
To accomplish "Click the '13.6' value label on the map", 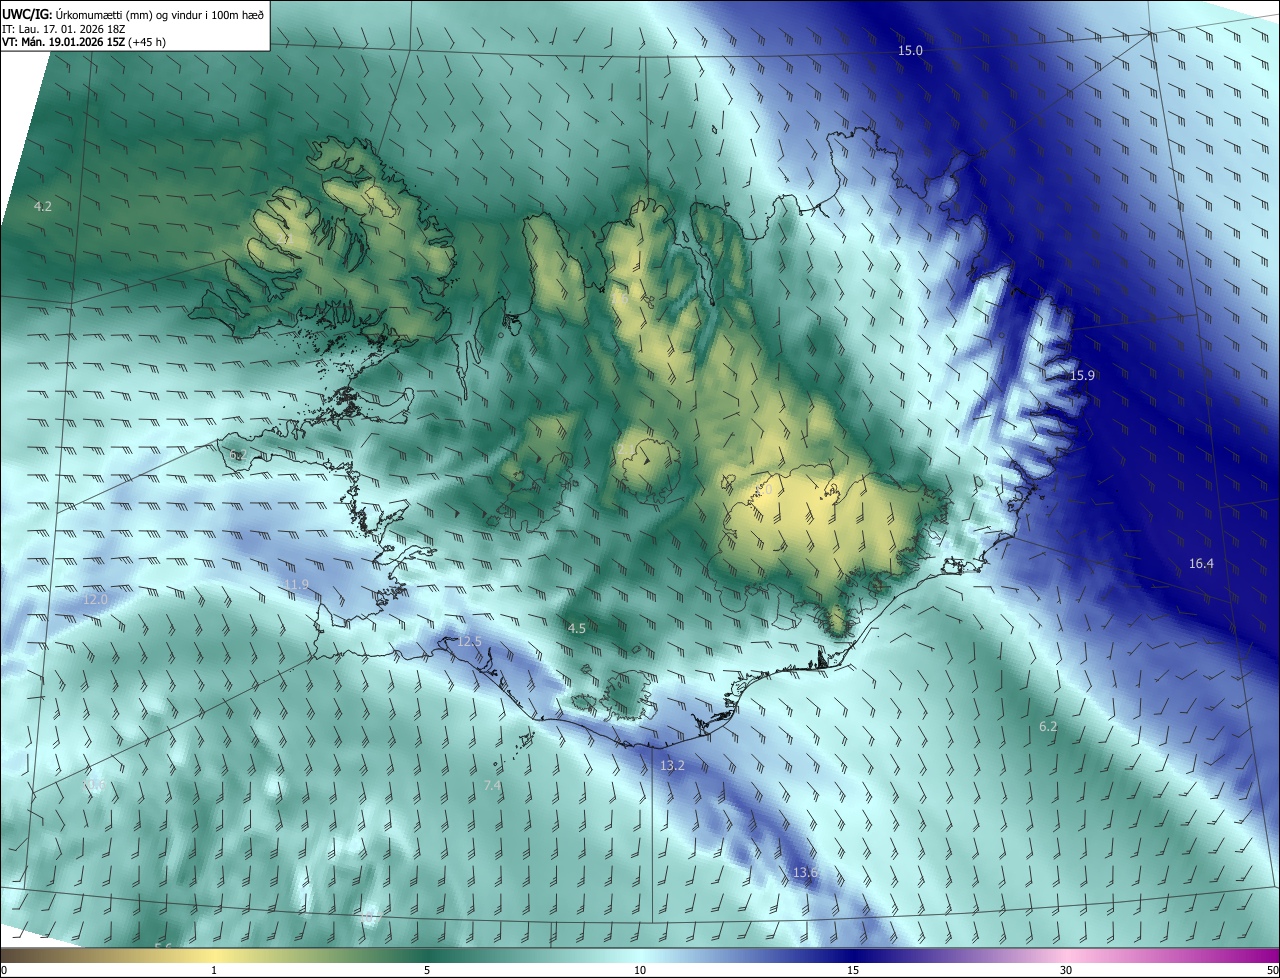I will tap(806, 873).
